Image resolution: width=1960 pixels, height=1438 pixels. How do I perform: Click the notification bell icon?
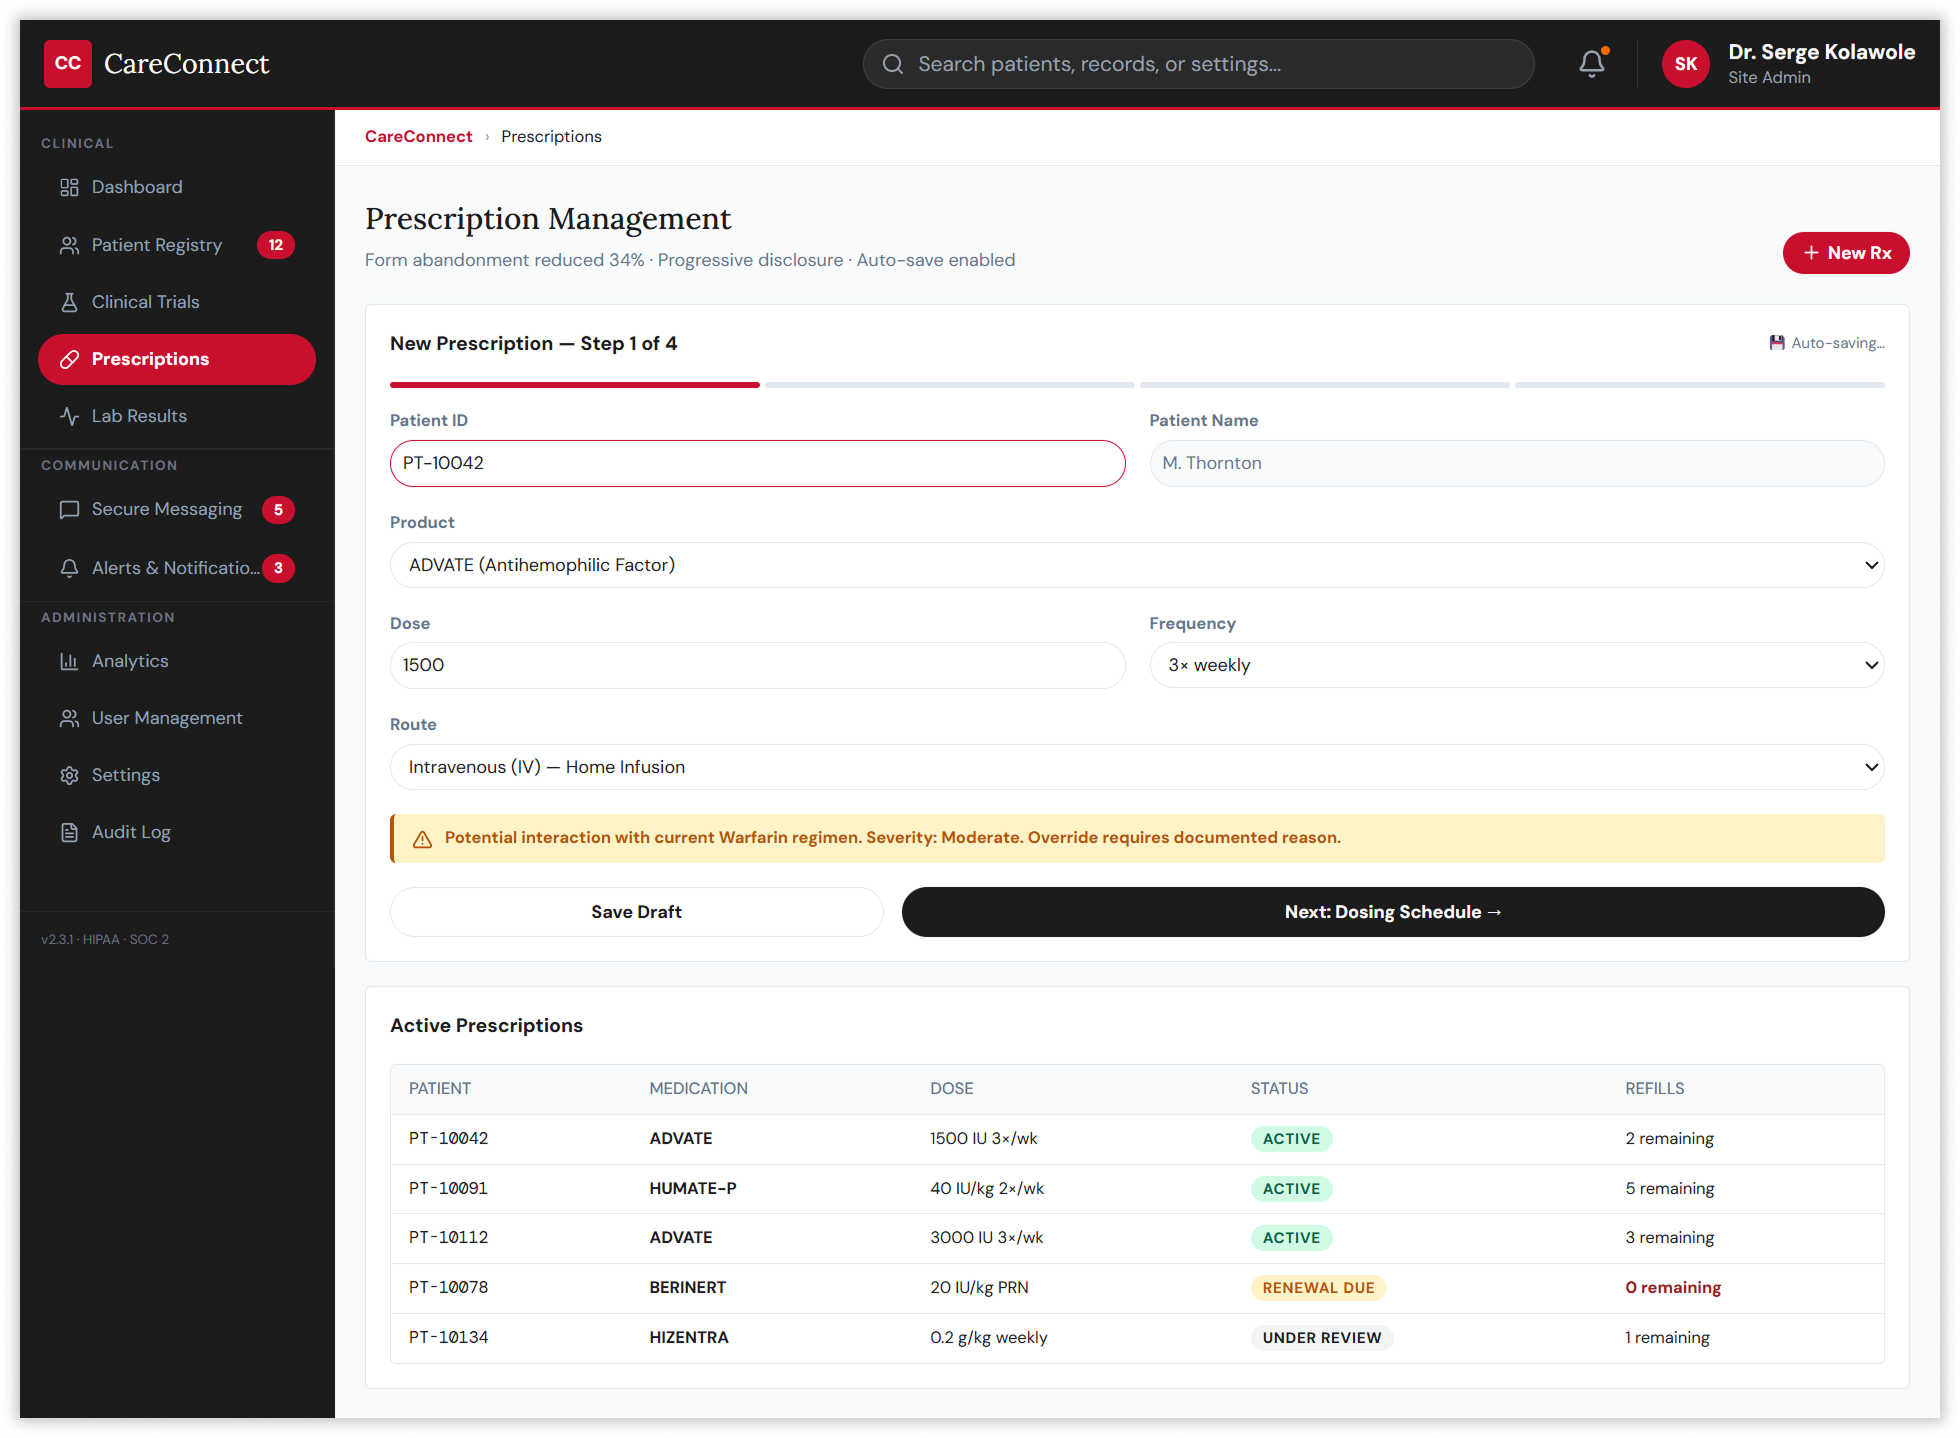point(1591,64)
